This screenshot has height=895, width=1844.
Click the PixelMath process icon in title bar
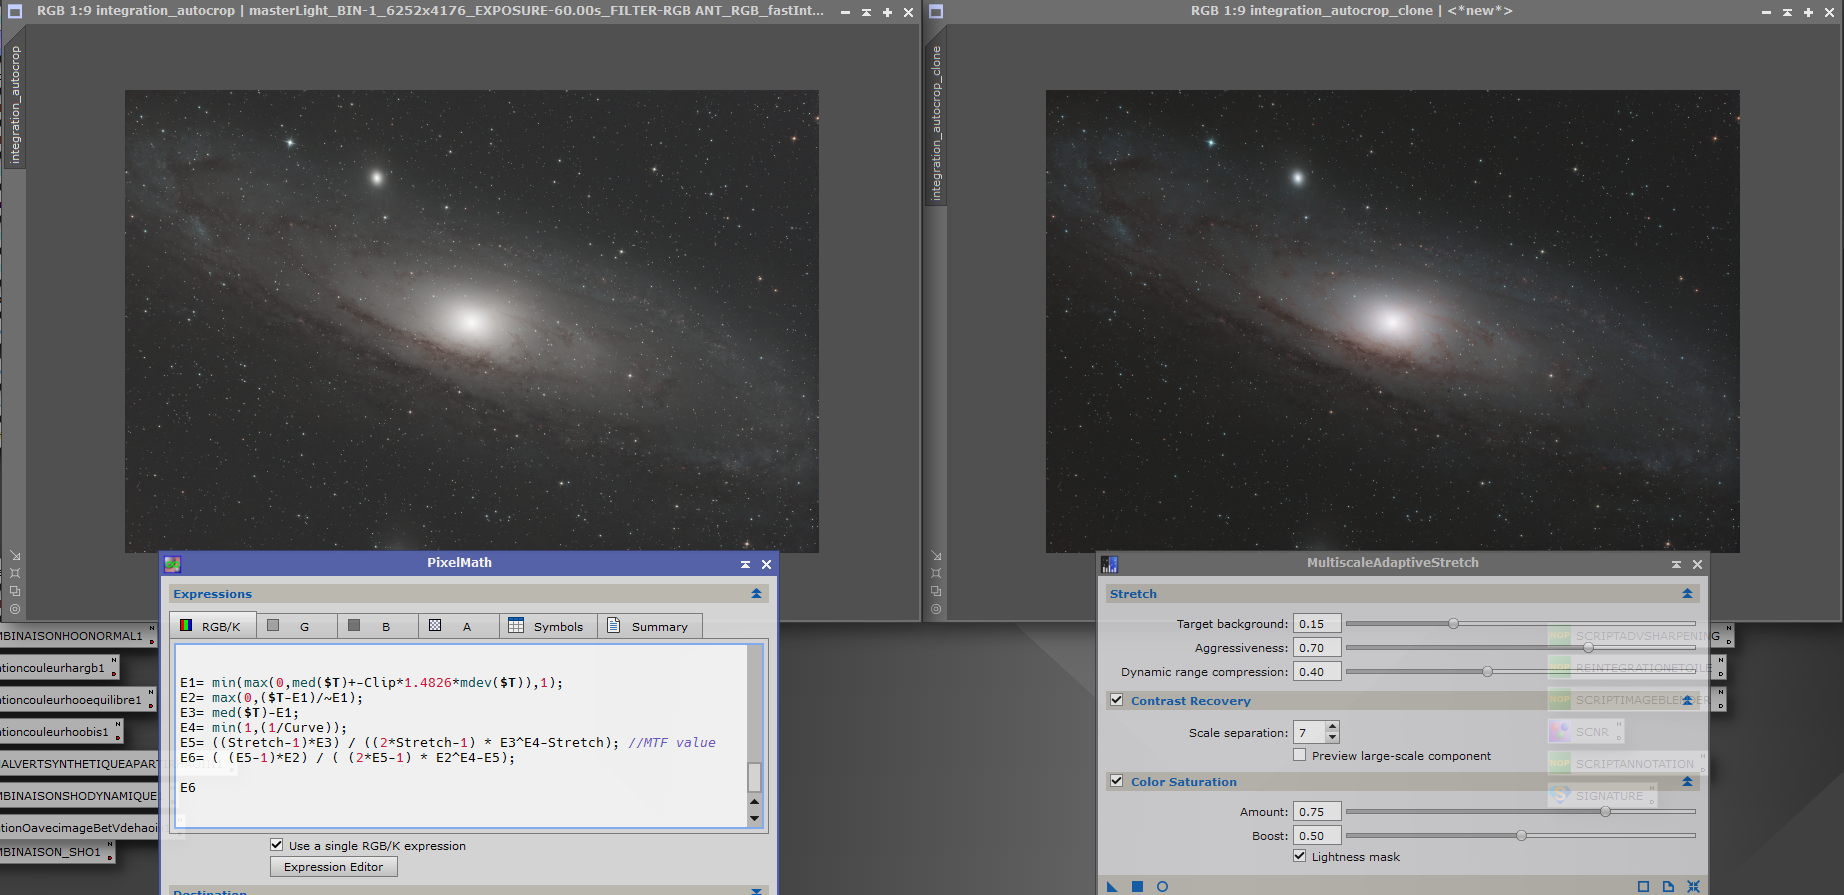click(x=172, y=564)
